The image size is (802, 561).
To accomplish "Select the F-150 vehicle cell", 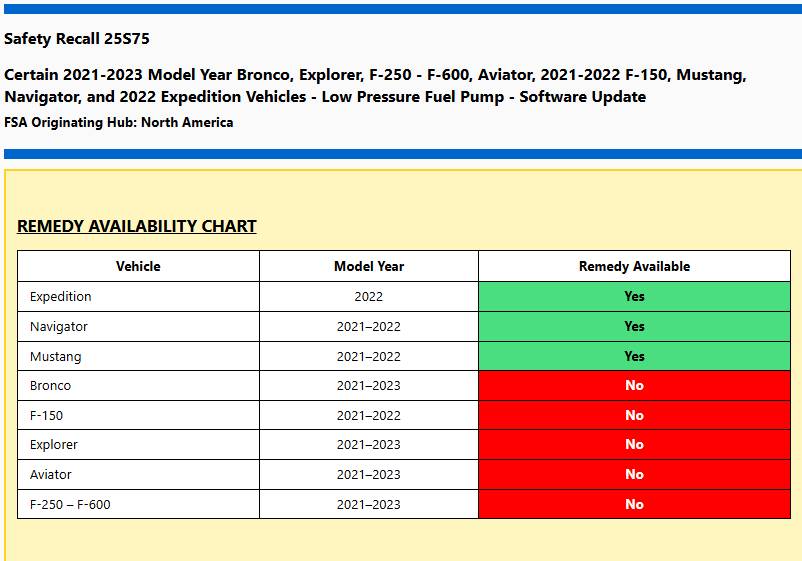I will (x=138, y=415).
